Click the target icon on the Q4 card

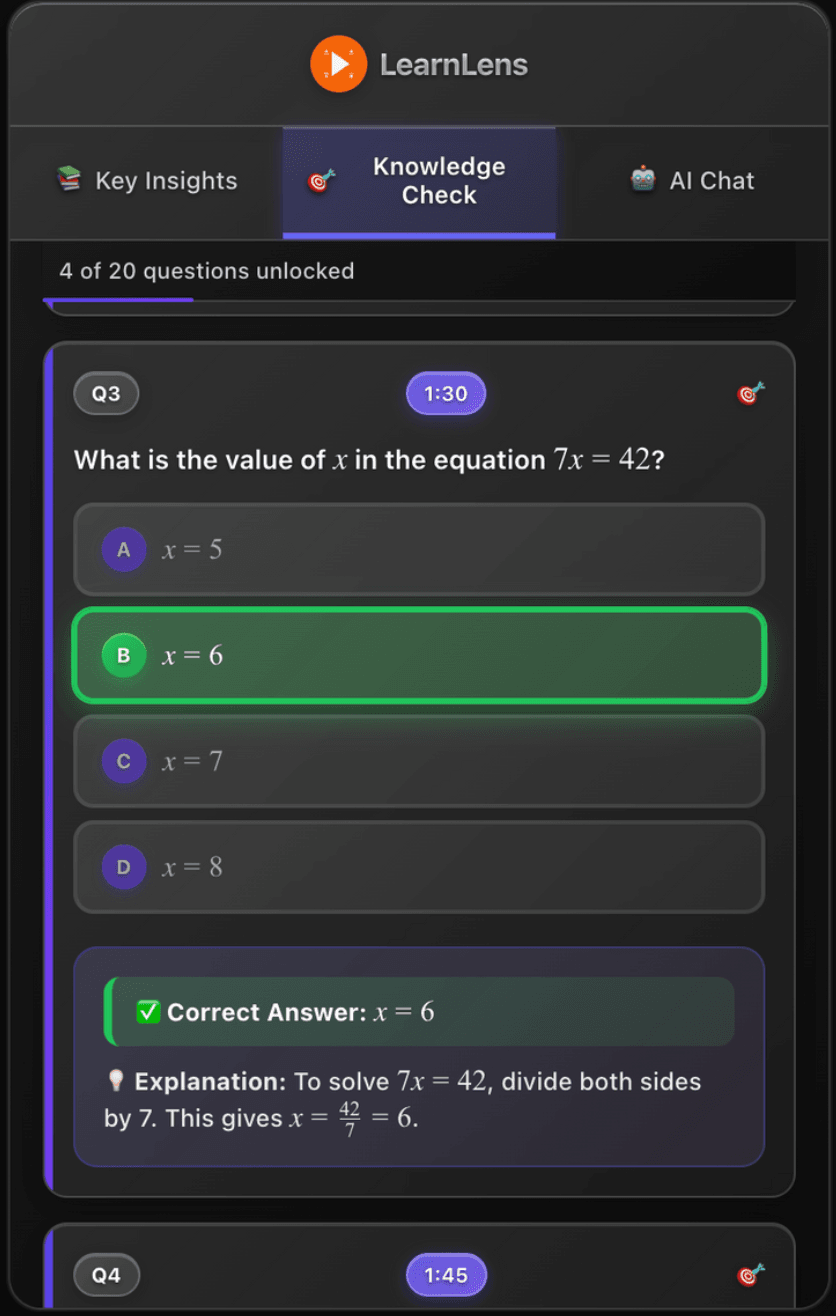click(x=750, y=1275)
